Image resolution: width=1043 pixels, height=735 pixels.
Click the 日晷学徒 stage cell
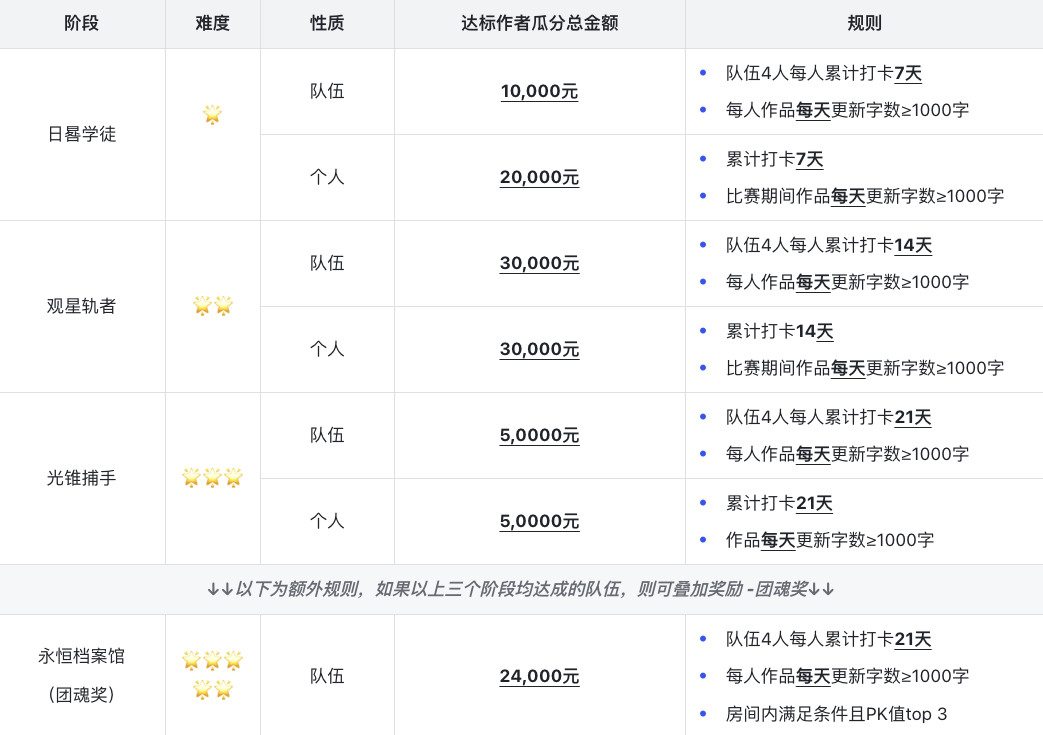pos(82,134)
